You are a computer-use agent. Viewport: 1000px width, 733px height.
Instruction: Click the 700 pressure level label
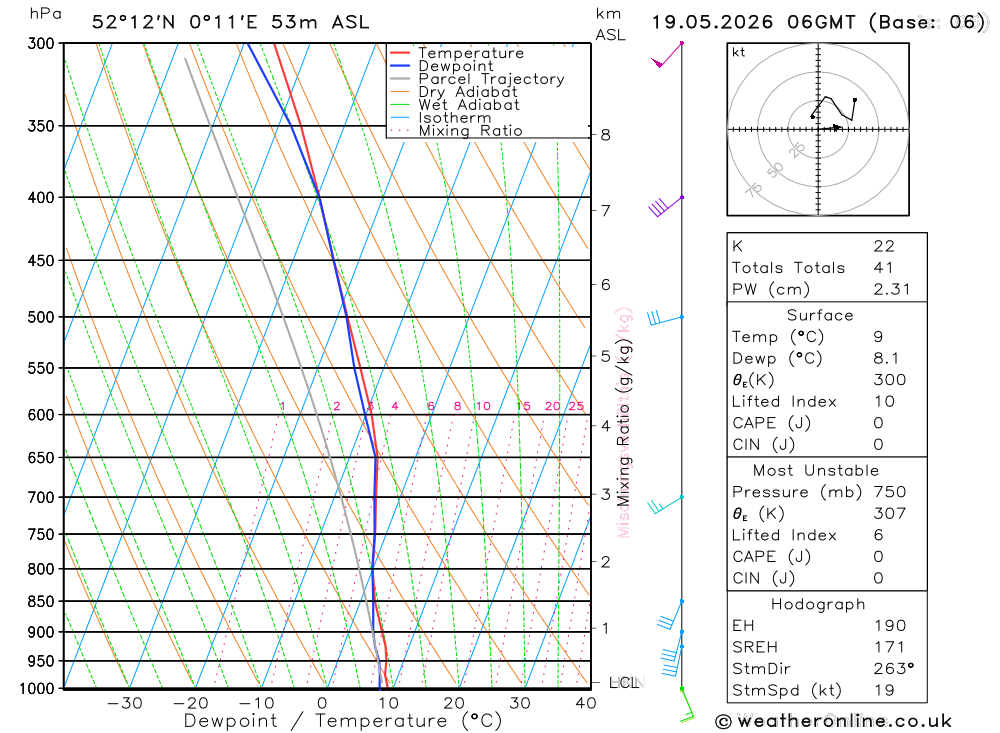(41, 498)
